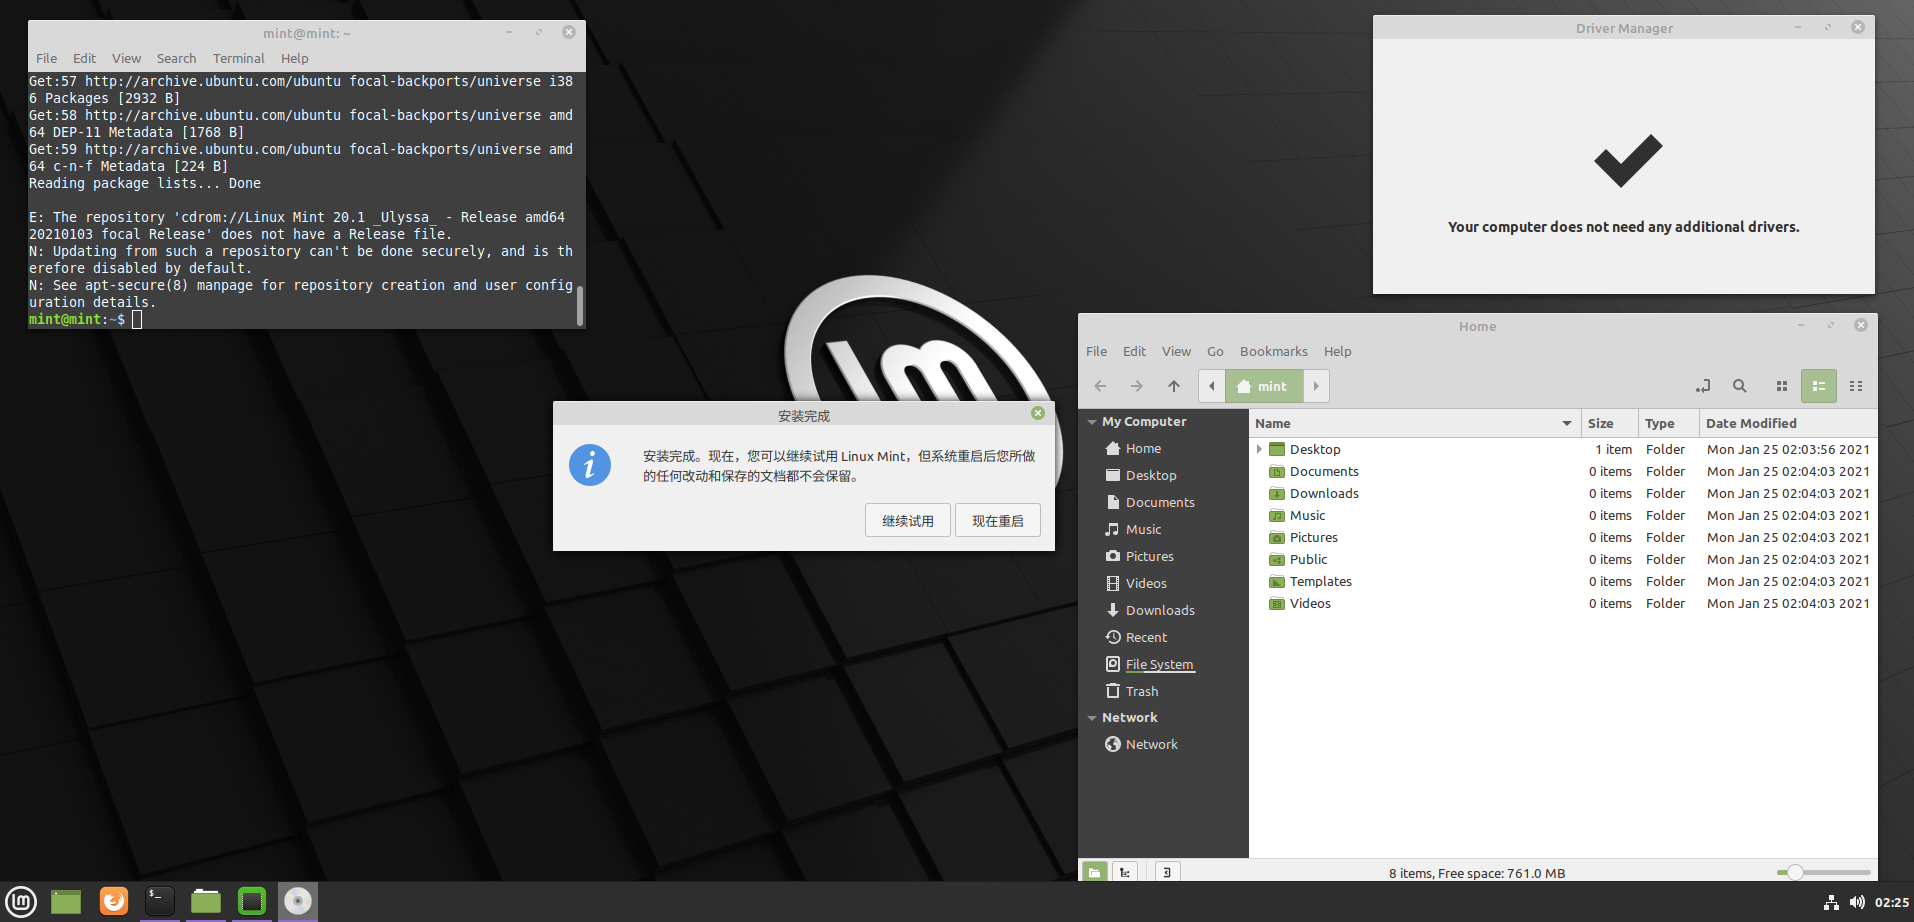Open the volume tray icon
The height and width of the screenshot is (922, 1914).
coord(1857,902)
